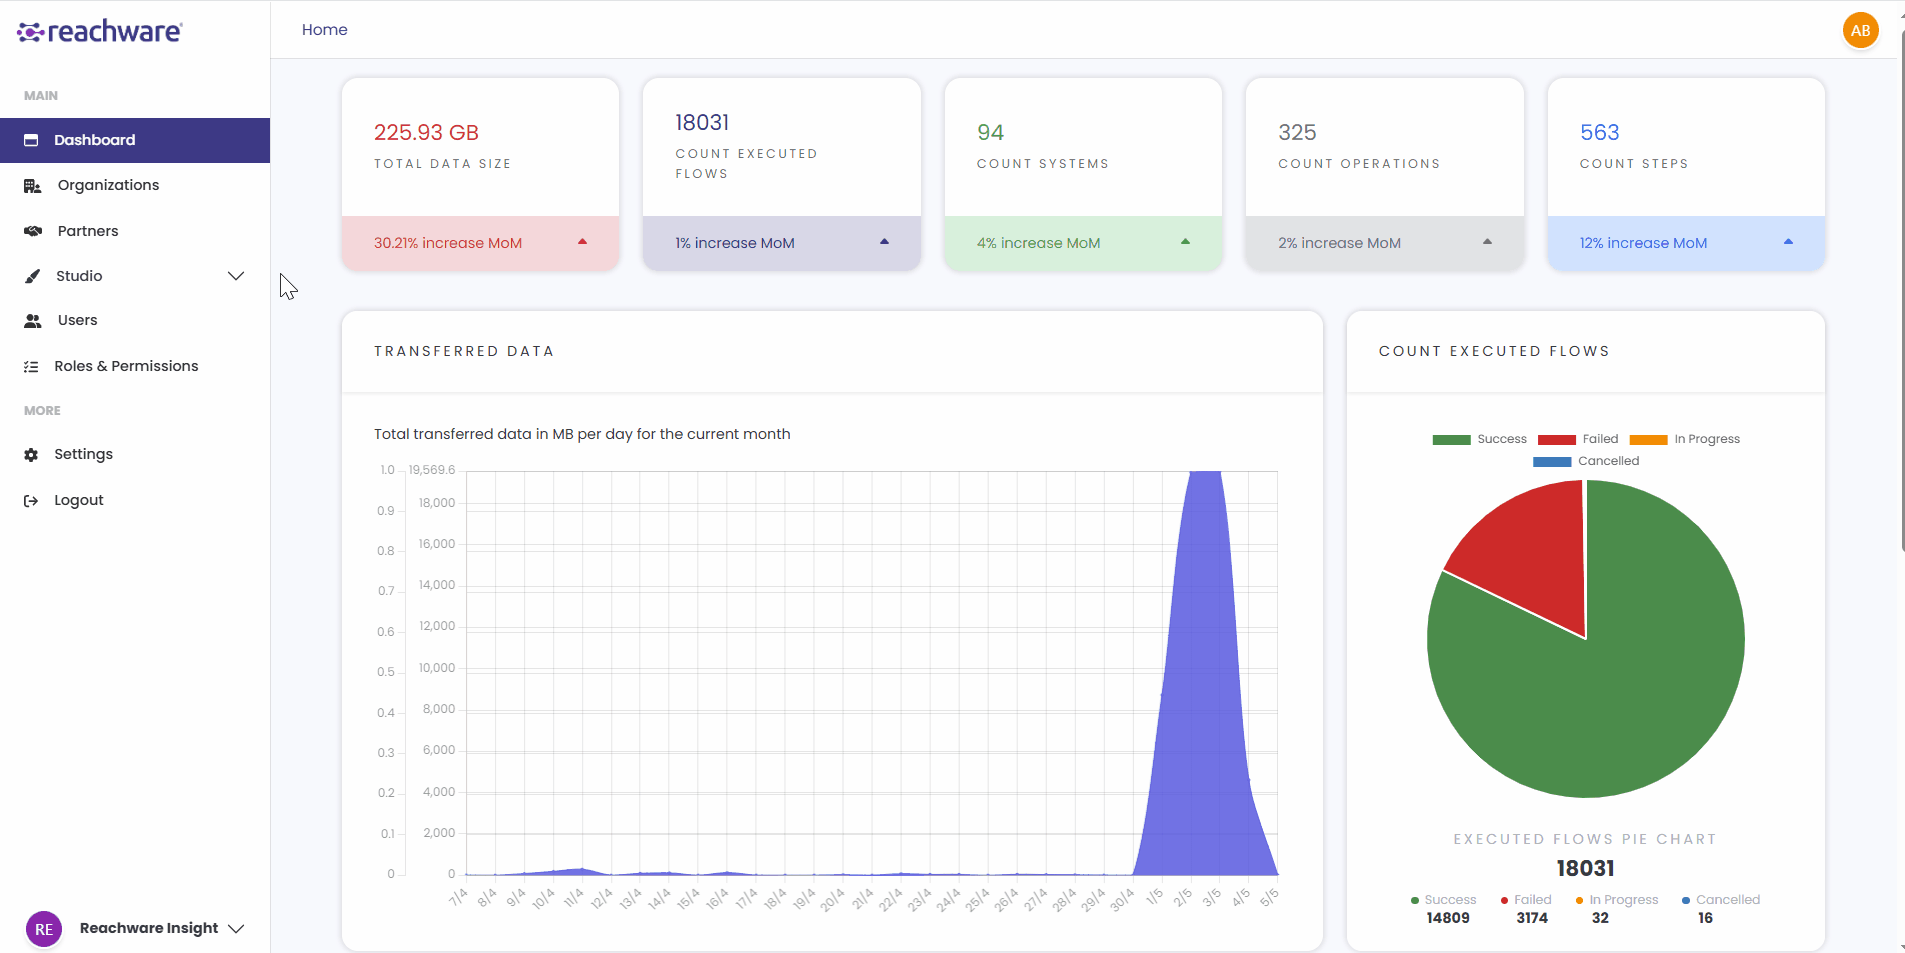1905x953 pixels.
Task: Click the RE purple avatar
Action: click(x=44, y=929)
